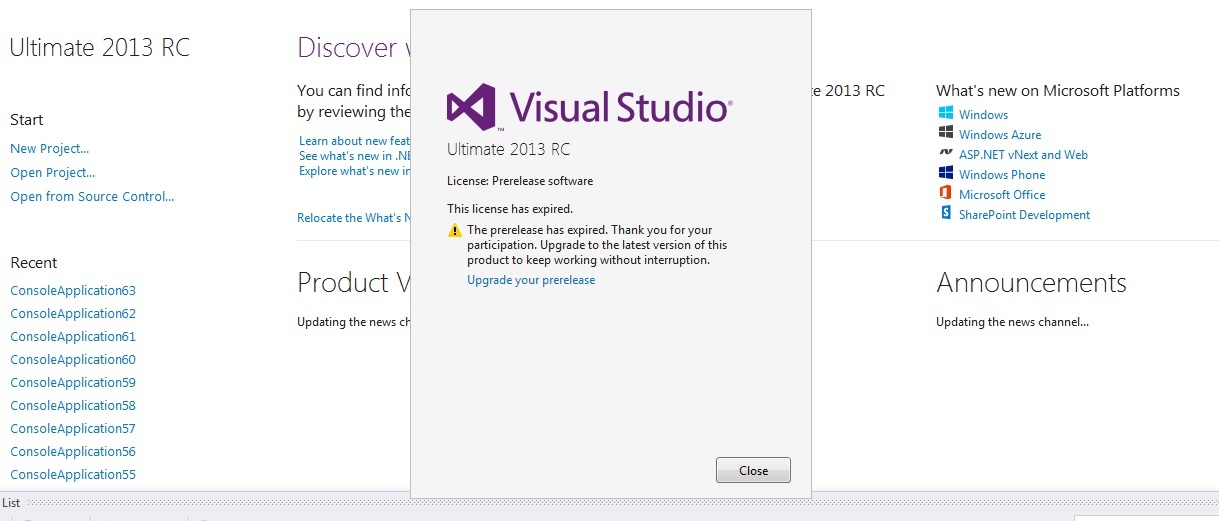
Task: Click Updating the news channel under Announcements
Action: 1012,322
